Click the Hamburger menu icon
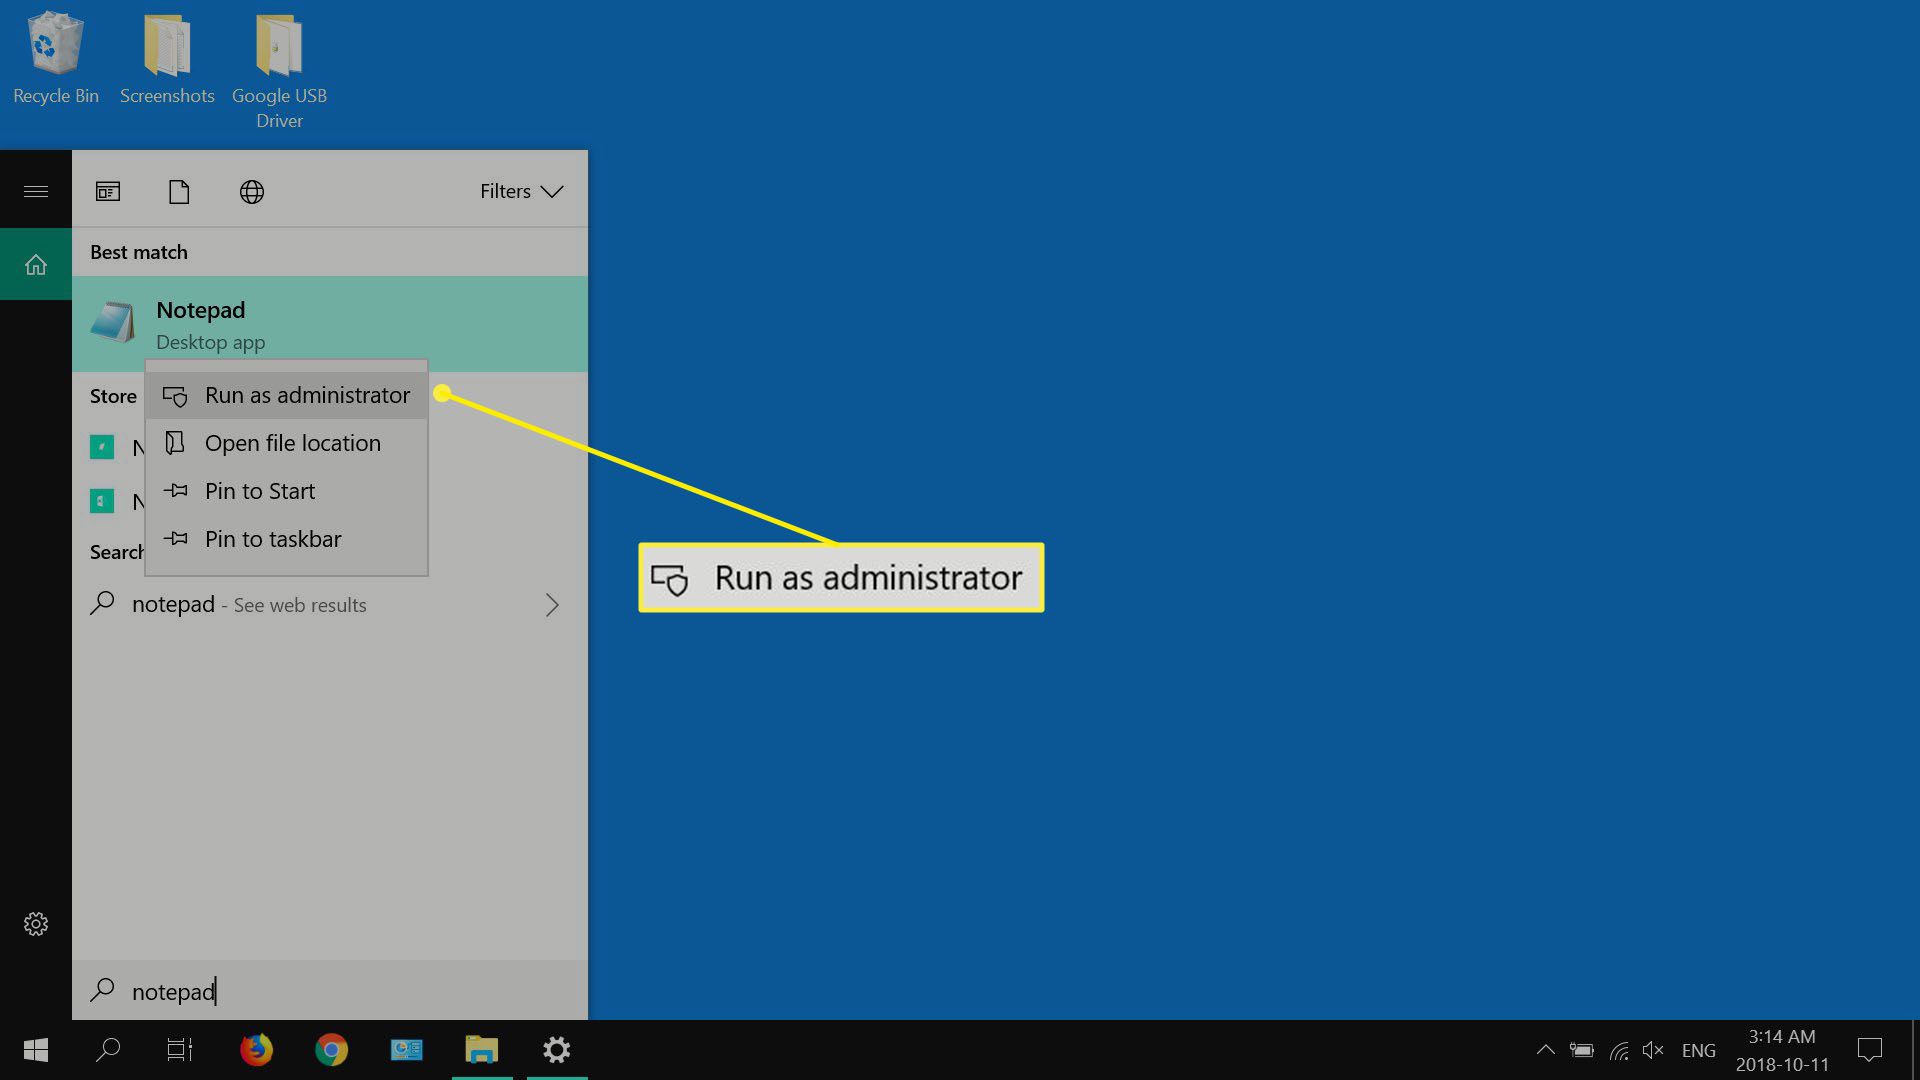Image resolution: width=1920 pixels, height=1080 pixels. click(x=36, y=191)
